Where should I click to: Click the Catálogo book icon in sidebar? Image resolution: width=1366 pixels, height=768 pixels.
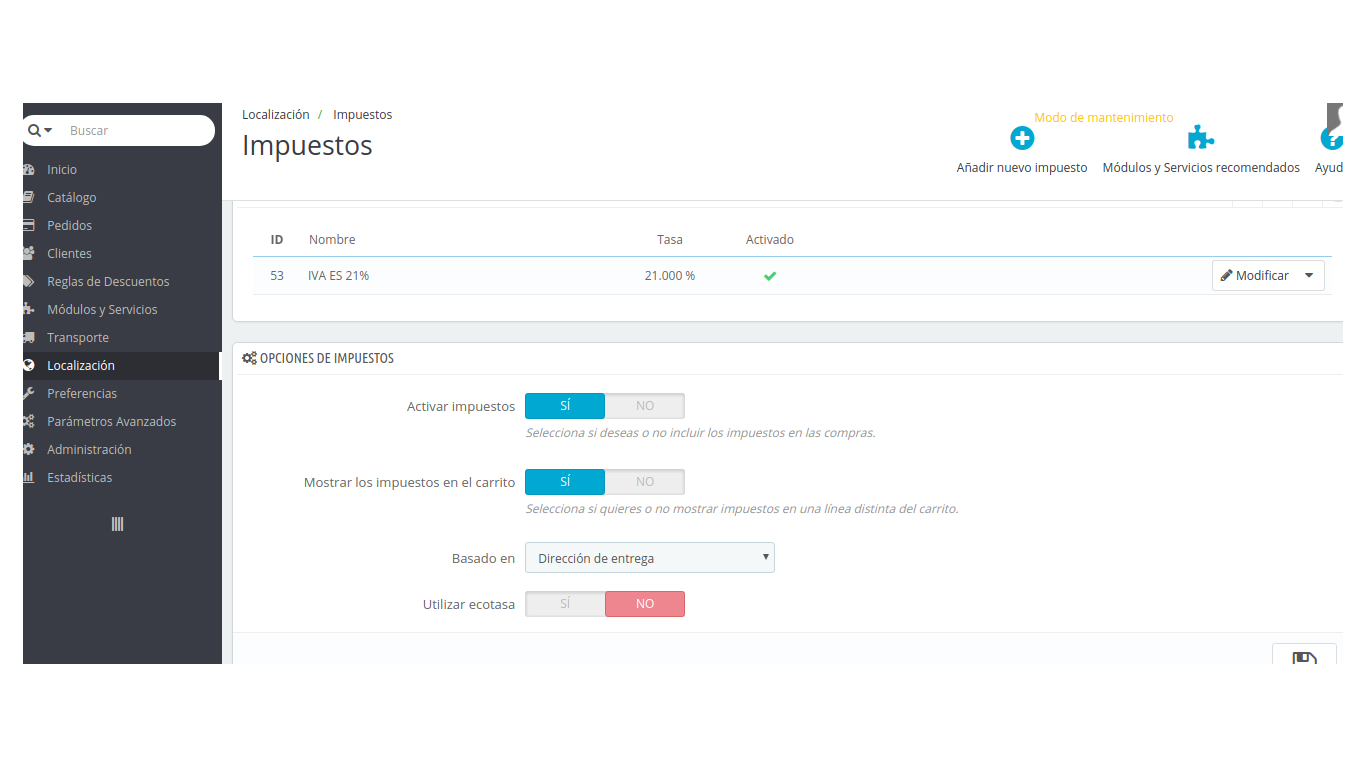(29, 198)
